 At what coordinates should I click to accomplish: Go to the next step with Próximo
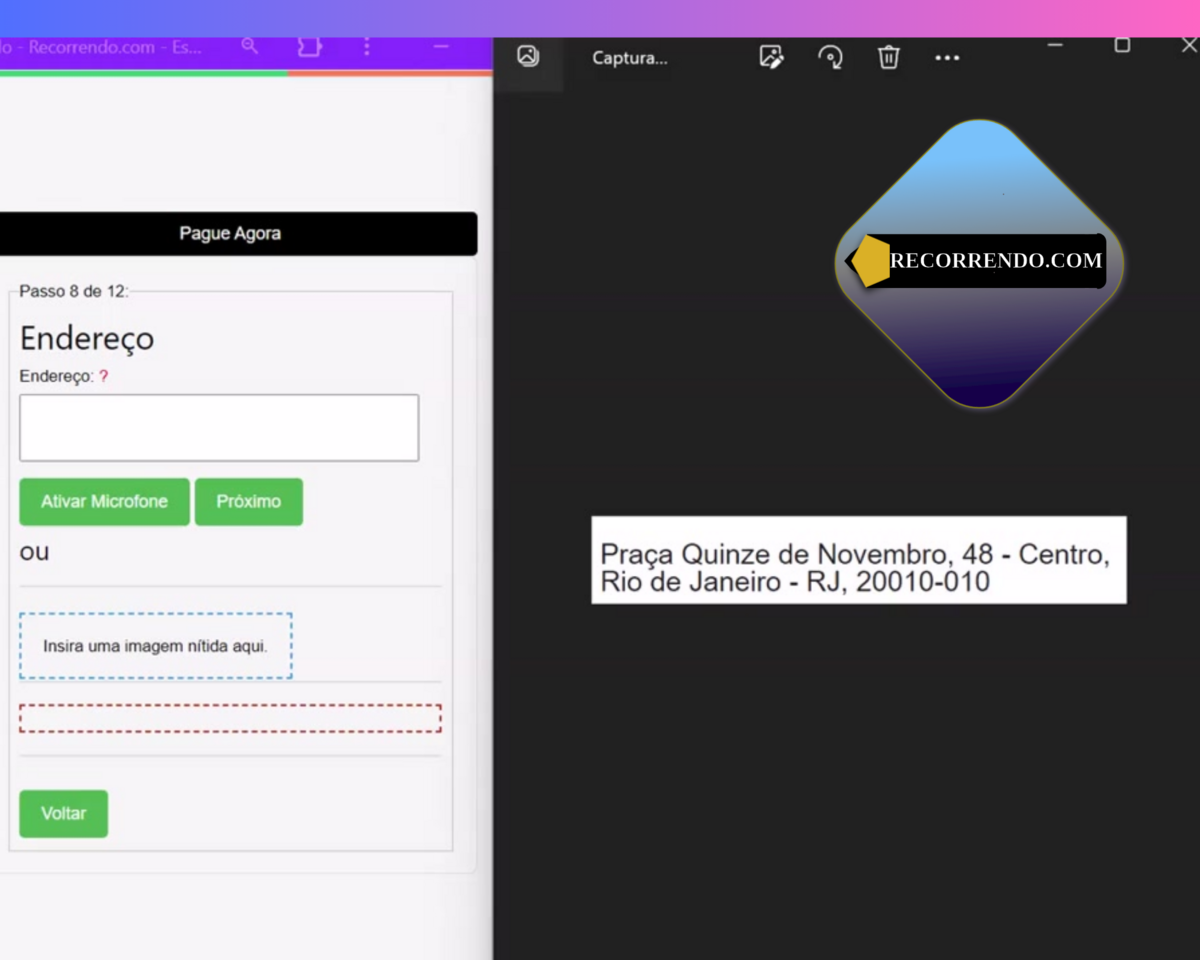click(x=249, y=502)
